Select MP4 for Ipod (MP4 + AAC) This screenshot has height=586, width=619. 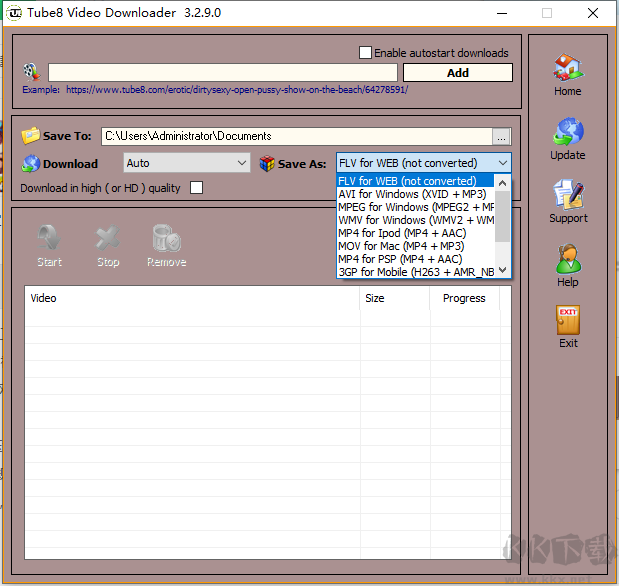point(415,233)
